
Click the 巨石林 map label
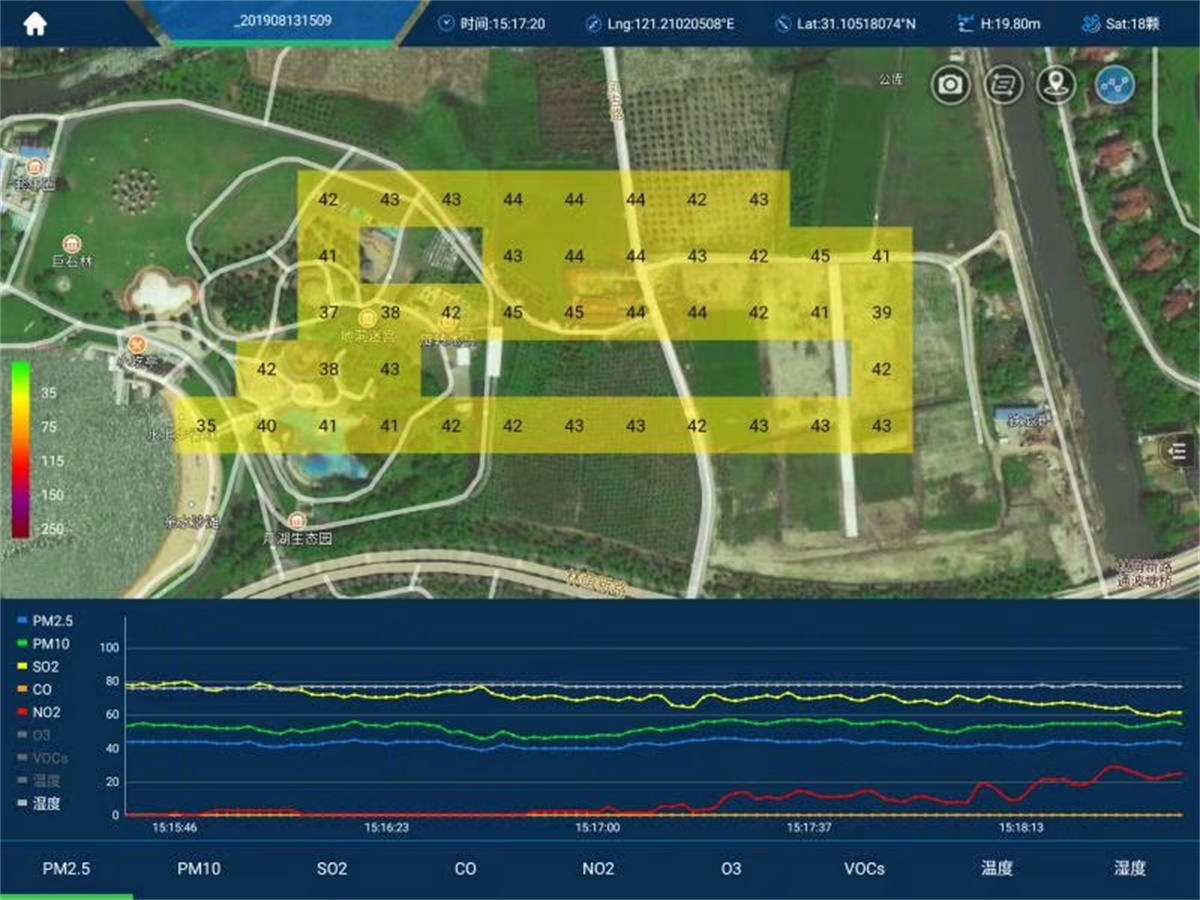[x=71, y=263]
